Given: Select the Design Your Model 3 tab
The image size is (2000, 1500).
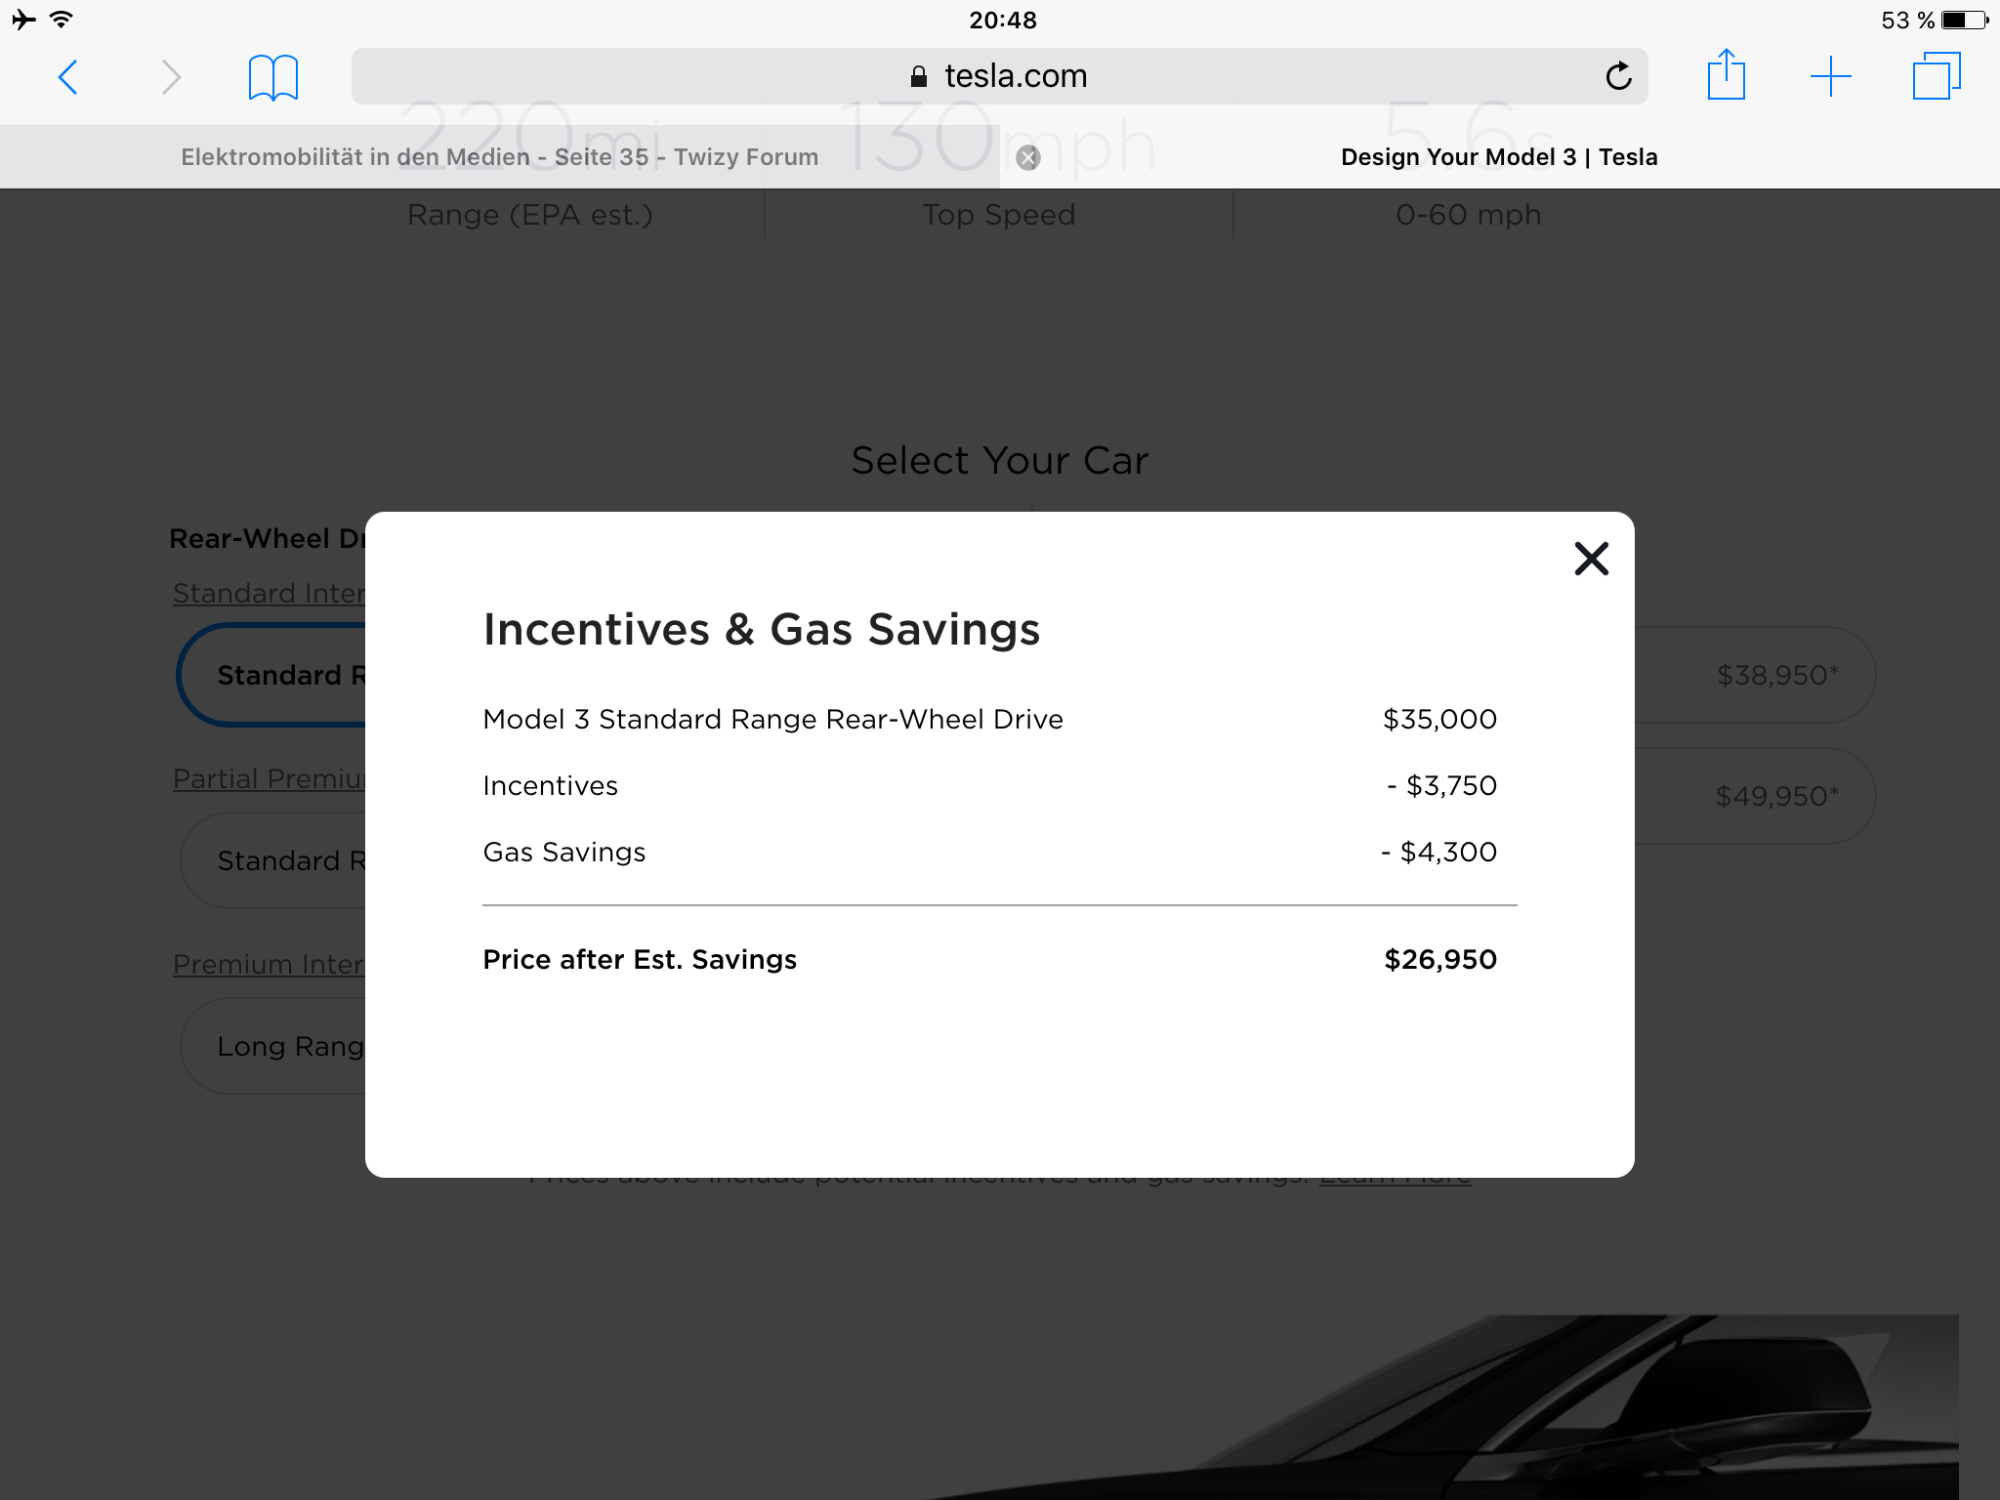Looking at the screenshot, I should [x=1498, y=157].
